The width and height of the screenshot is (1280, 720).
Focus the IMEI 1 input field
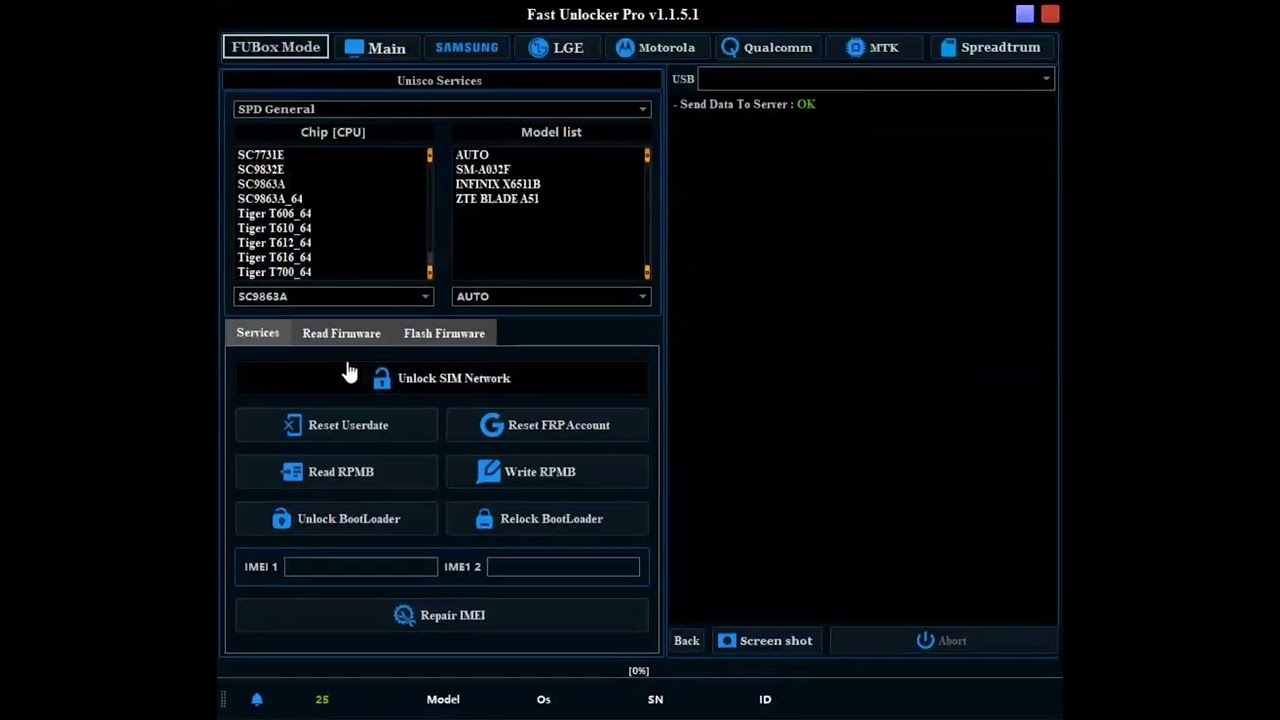coord(361,567)
